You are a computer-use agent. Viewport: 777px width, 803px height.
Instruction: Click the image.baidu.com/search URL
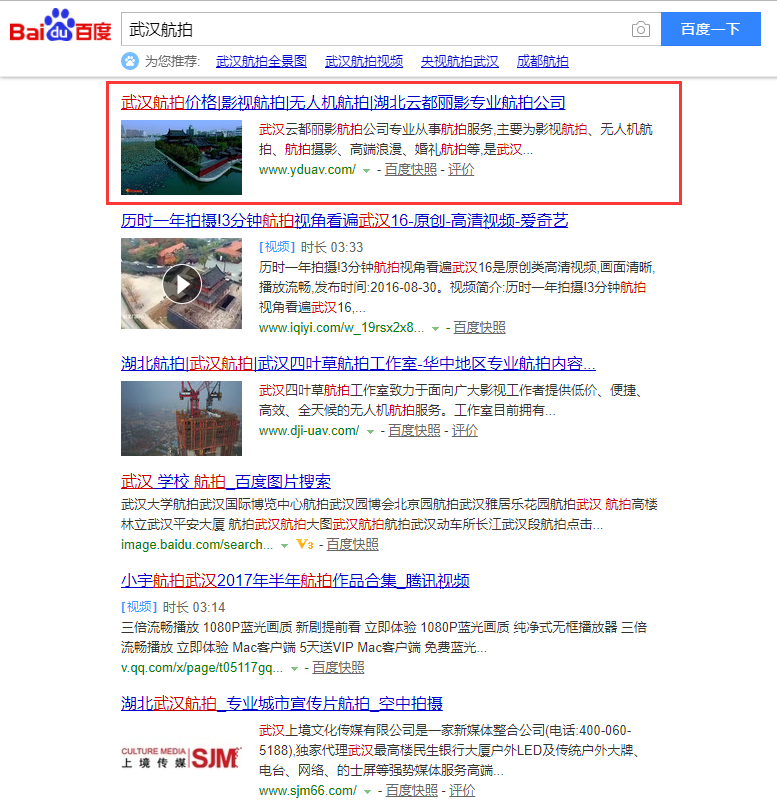click(197, 544)
